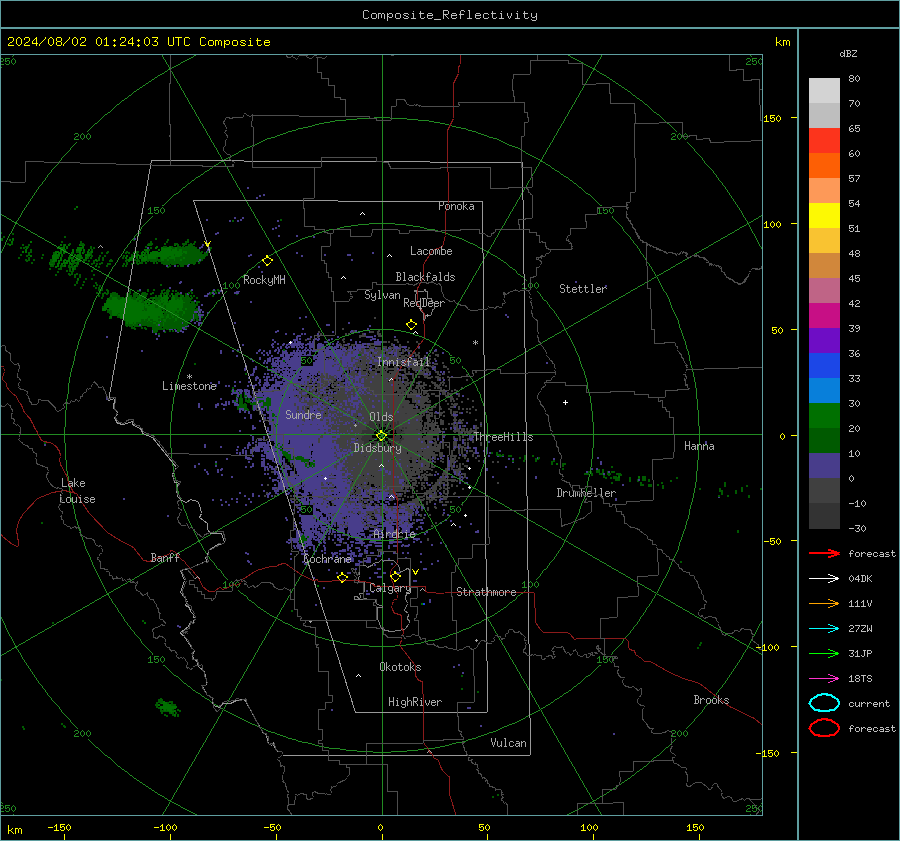Click the ThreeHills city label
This screenshot has width=900, height=841.
[503, 437]
